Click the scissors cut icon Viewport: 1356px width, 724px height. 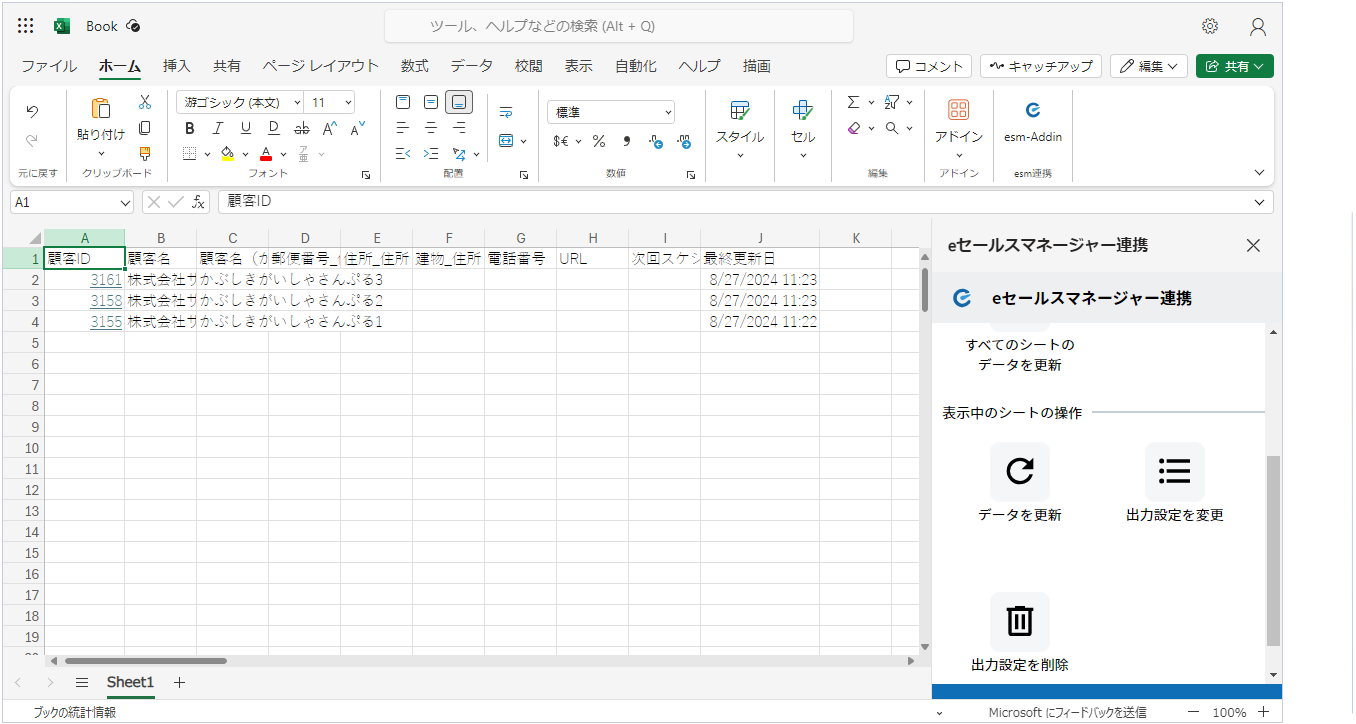145,102
